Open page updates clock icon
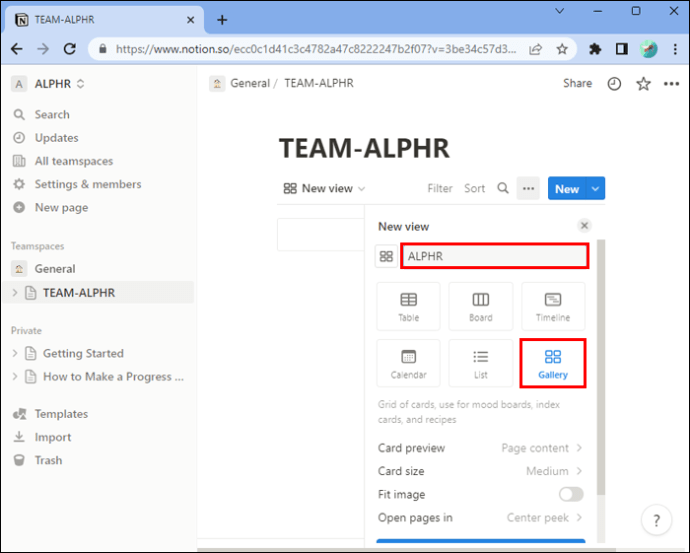 pos(614,84)
